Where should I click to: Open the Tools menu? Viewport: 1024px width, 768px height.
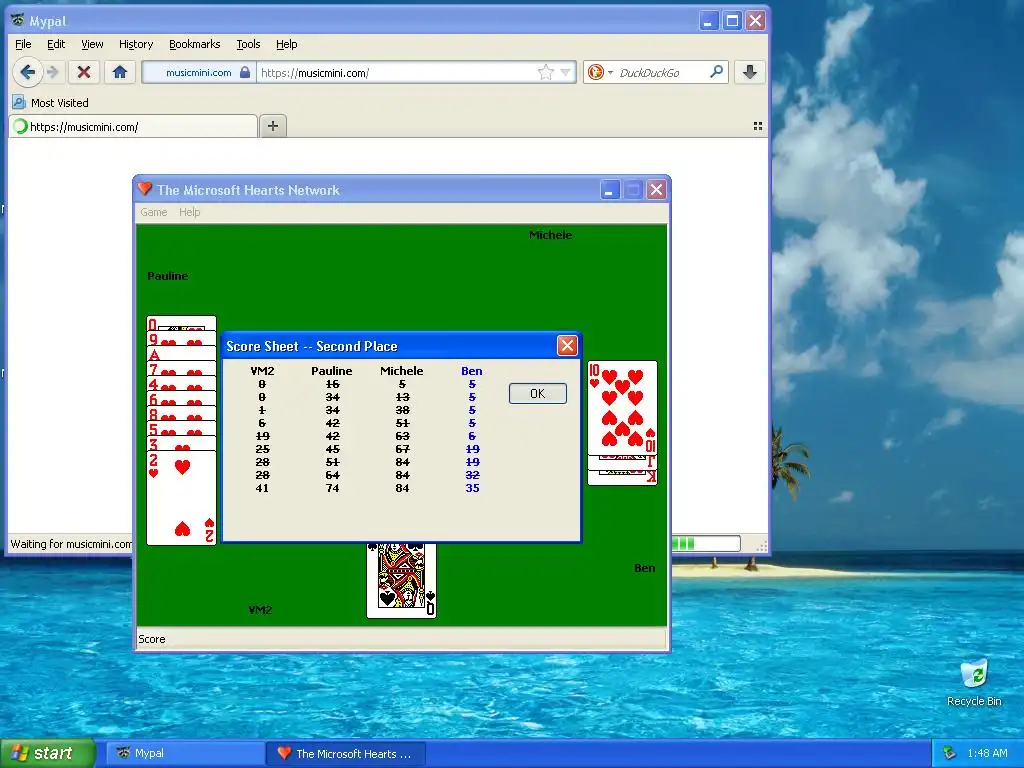[248, 44]
